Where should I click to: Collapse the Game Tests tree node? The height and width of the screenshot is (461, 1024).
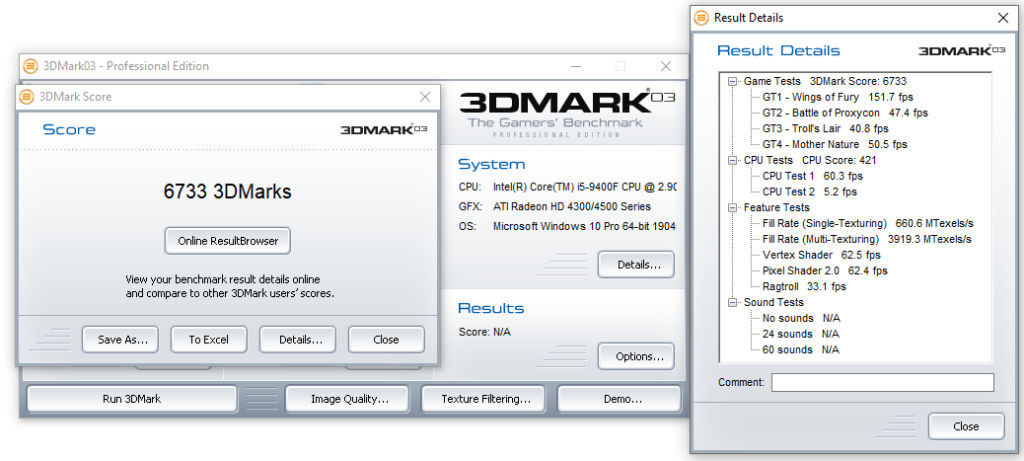pyautogui.click(x=733, y=81)
